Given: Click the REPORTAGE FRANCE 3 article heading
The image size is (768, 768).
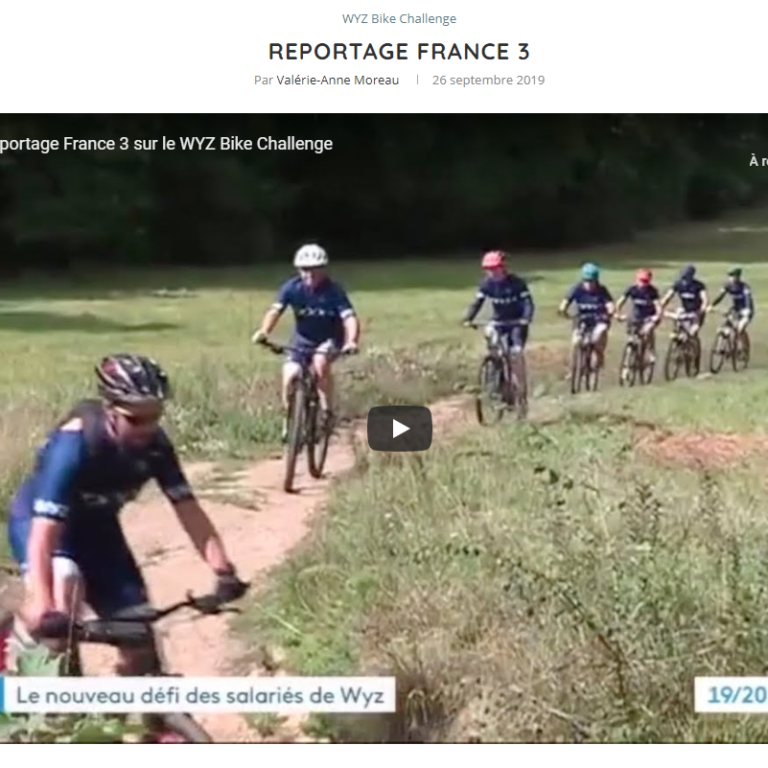Looking at the screenshot, I should click(x=399, y=52).
